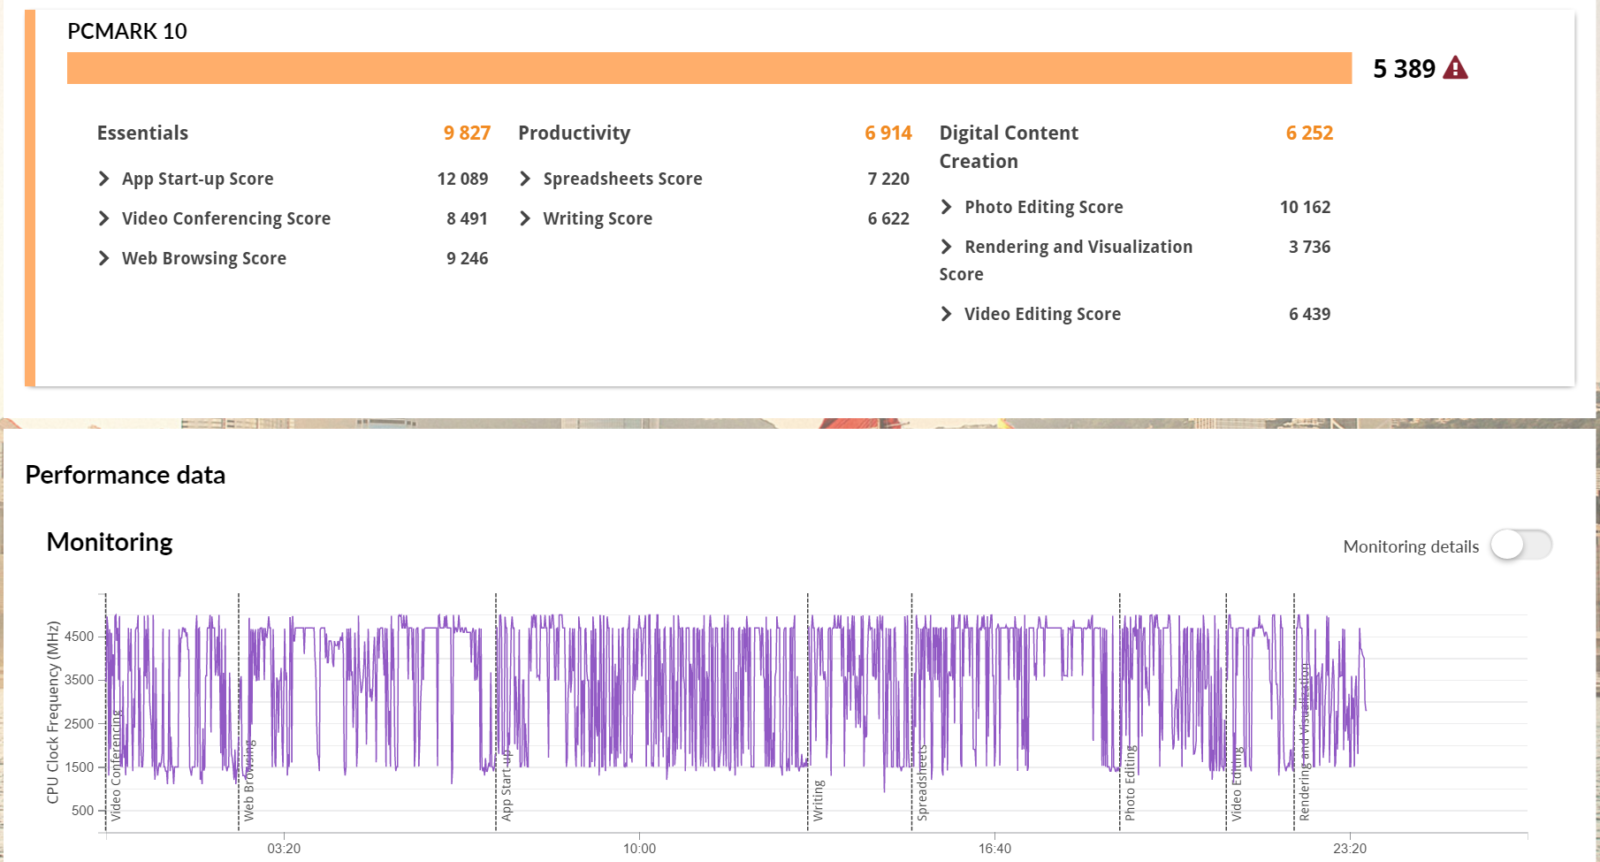Click the Productivity group heading
The image size is (1600, 862).
tap(574, 133)
